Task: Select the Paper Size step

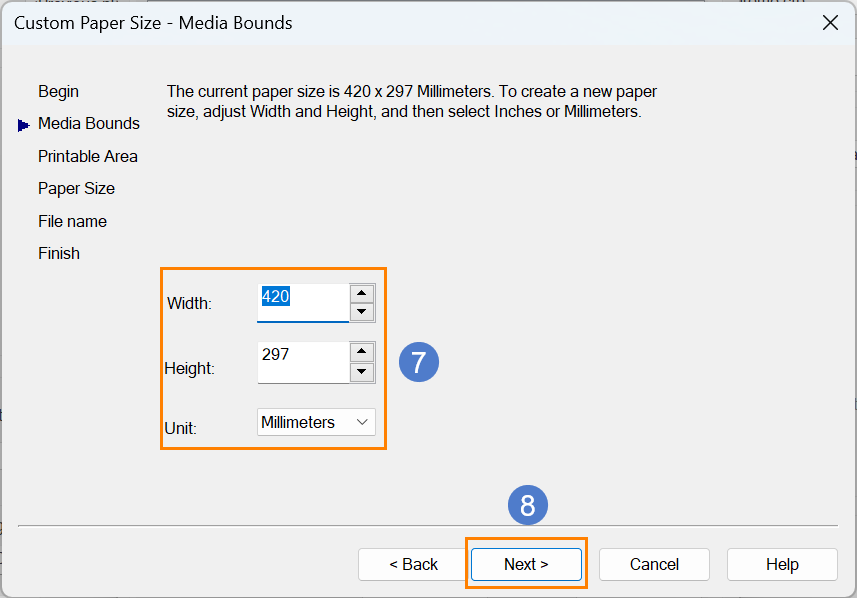Action: click(x=76, y=189)
